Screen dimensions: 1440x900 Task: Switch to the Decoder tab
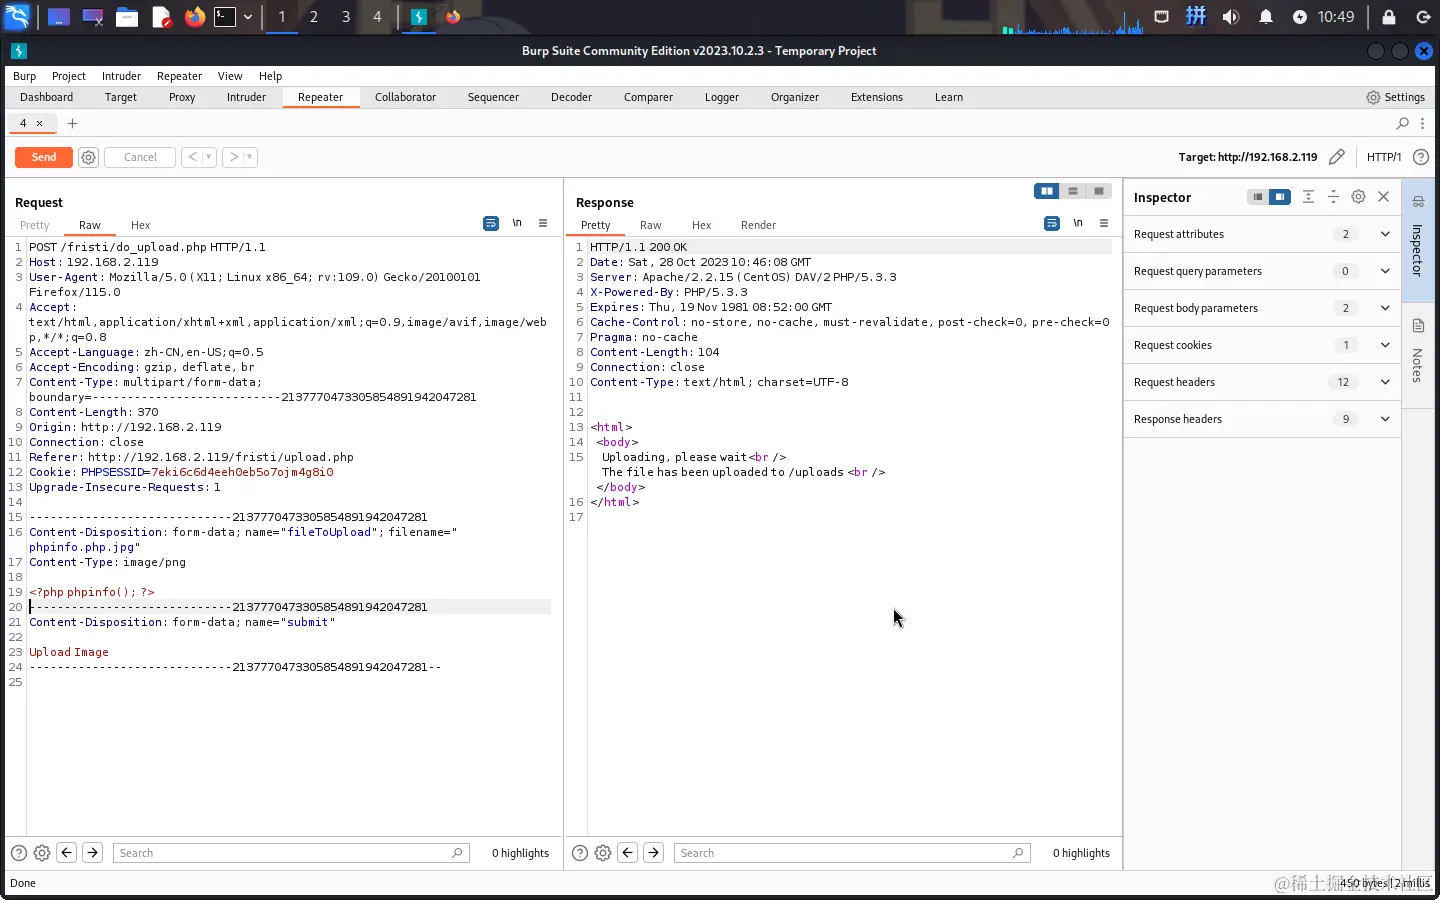pyautogui.click(x=571, y=97)
